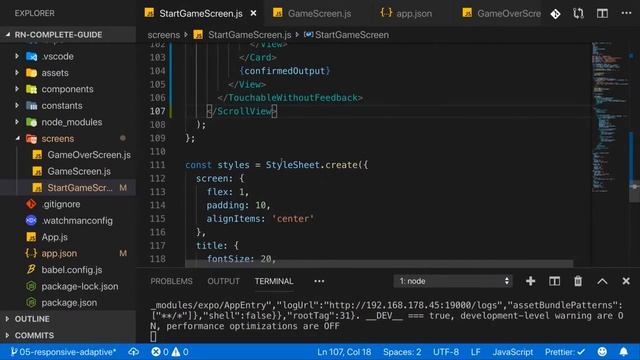The width and height of the screenshot is (640, 360).
Task: Click the minimap code overview
Action: pyautogui.click(x=610, y=118)
